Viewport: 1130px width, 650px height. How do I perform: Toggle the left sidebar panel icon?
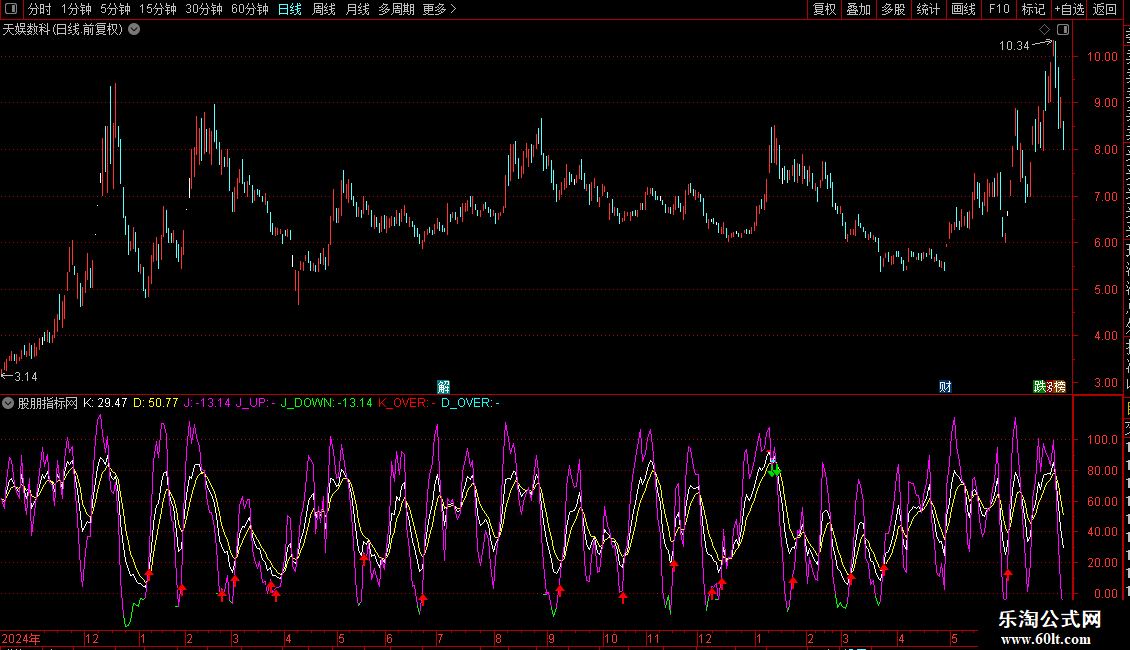coord(11,9)
